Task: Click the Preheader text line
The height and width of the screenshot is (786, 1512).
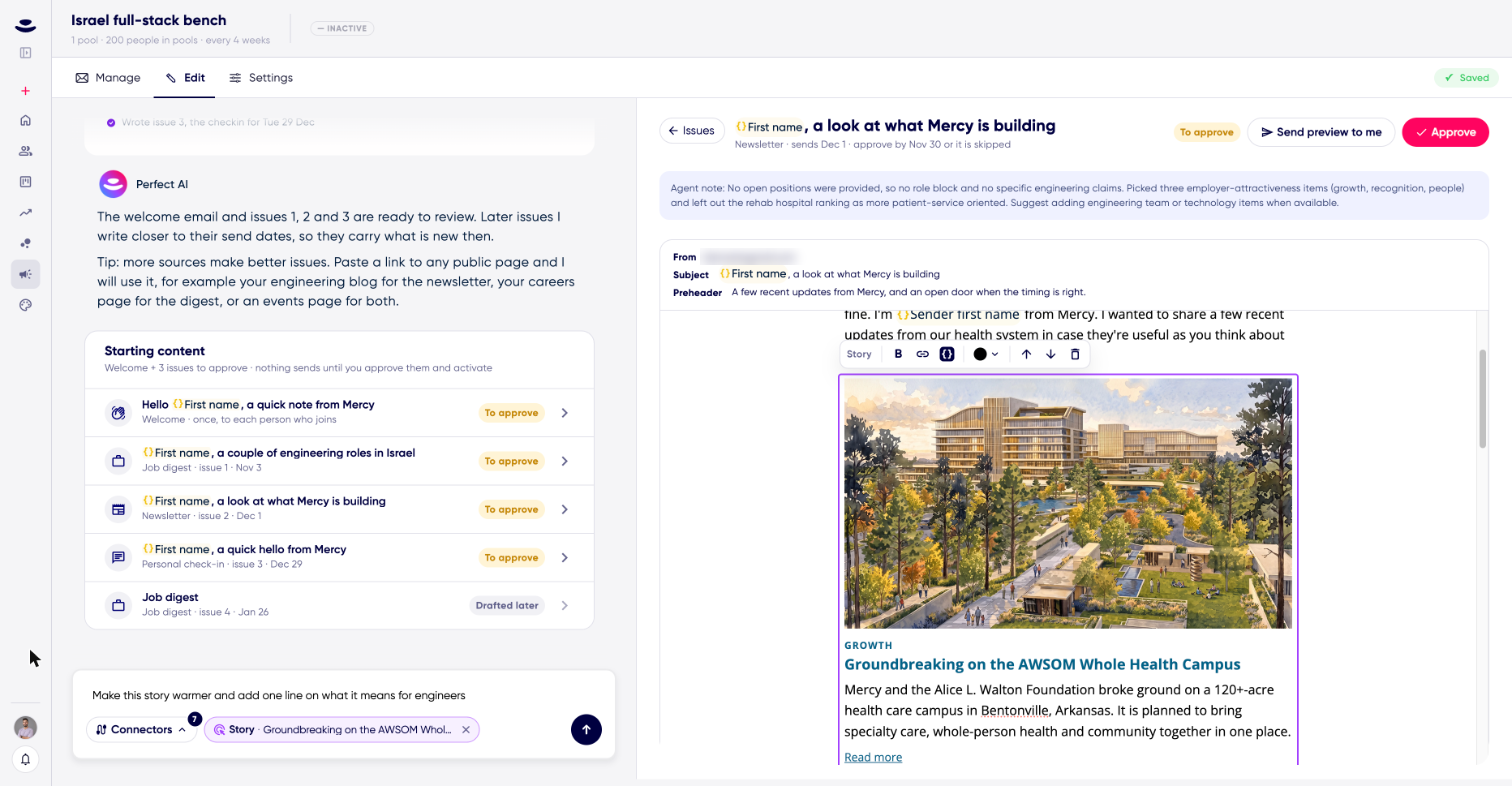Action: pyautogui.click(x=908, y=292)
